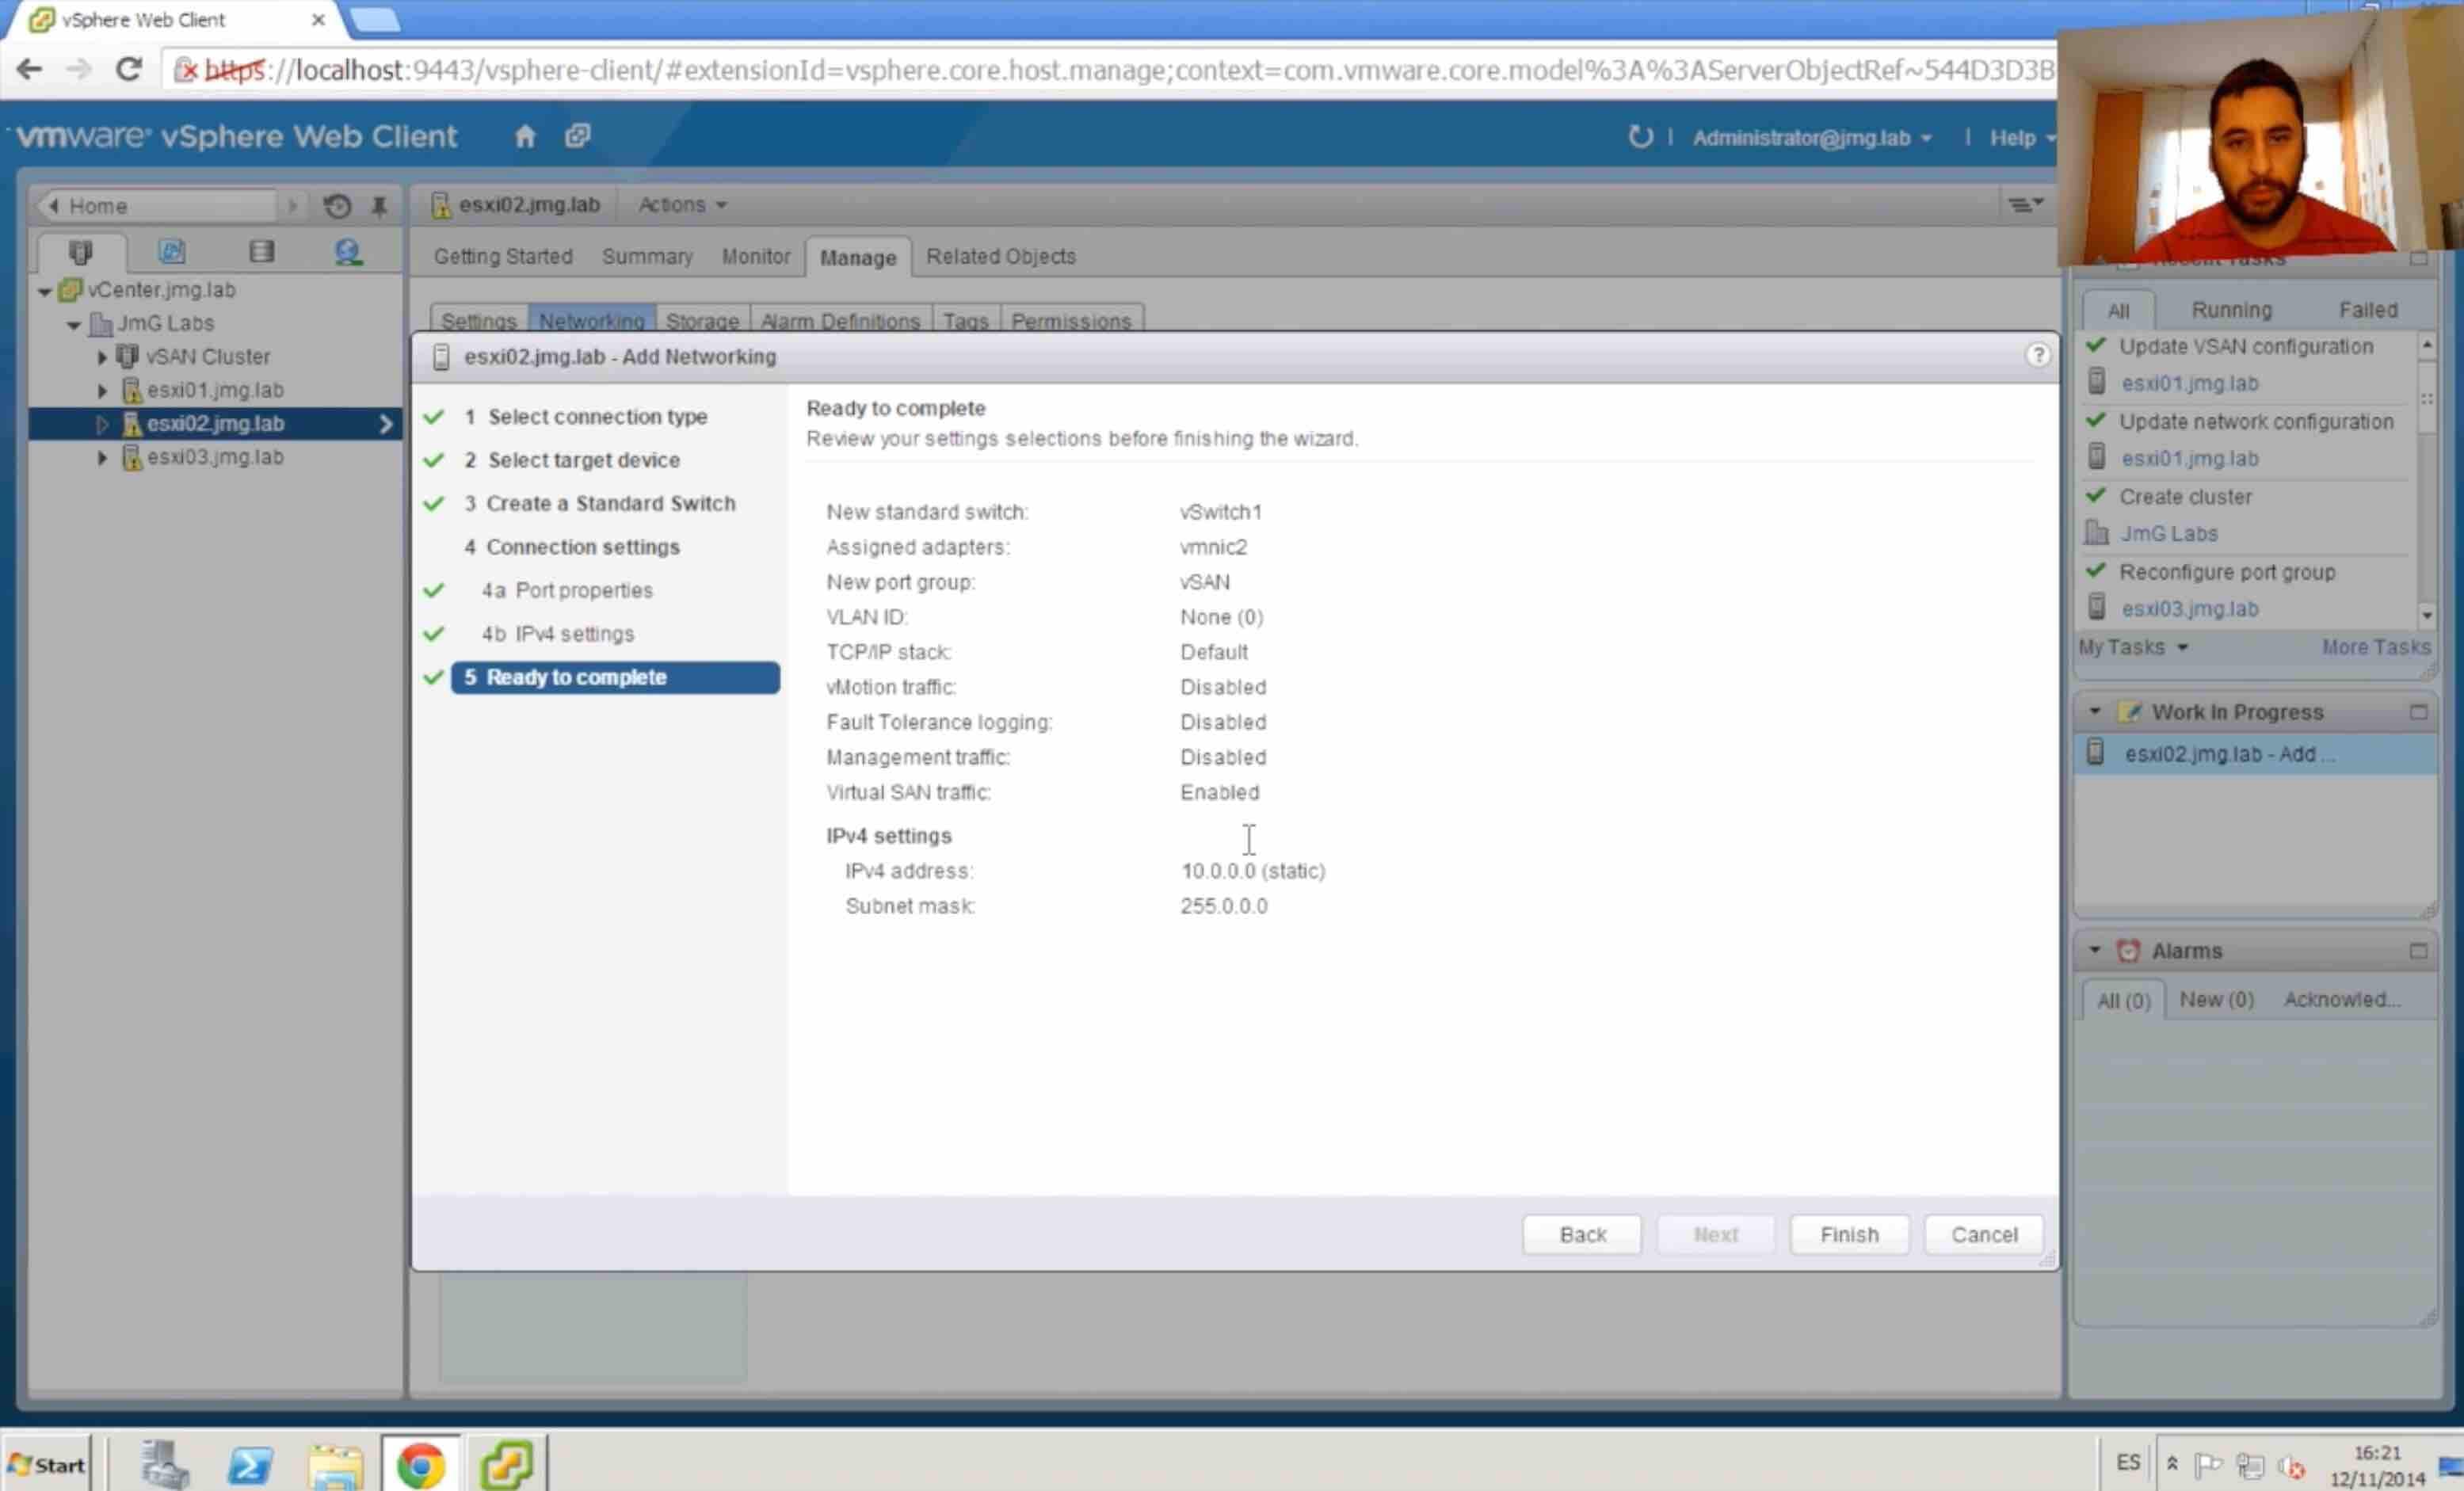Click Windows Start button
2464x1491 pixels.
pos(46,1465)
